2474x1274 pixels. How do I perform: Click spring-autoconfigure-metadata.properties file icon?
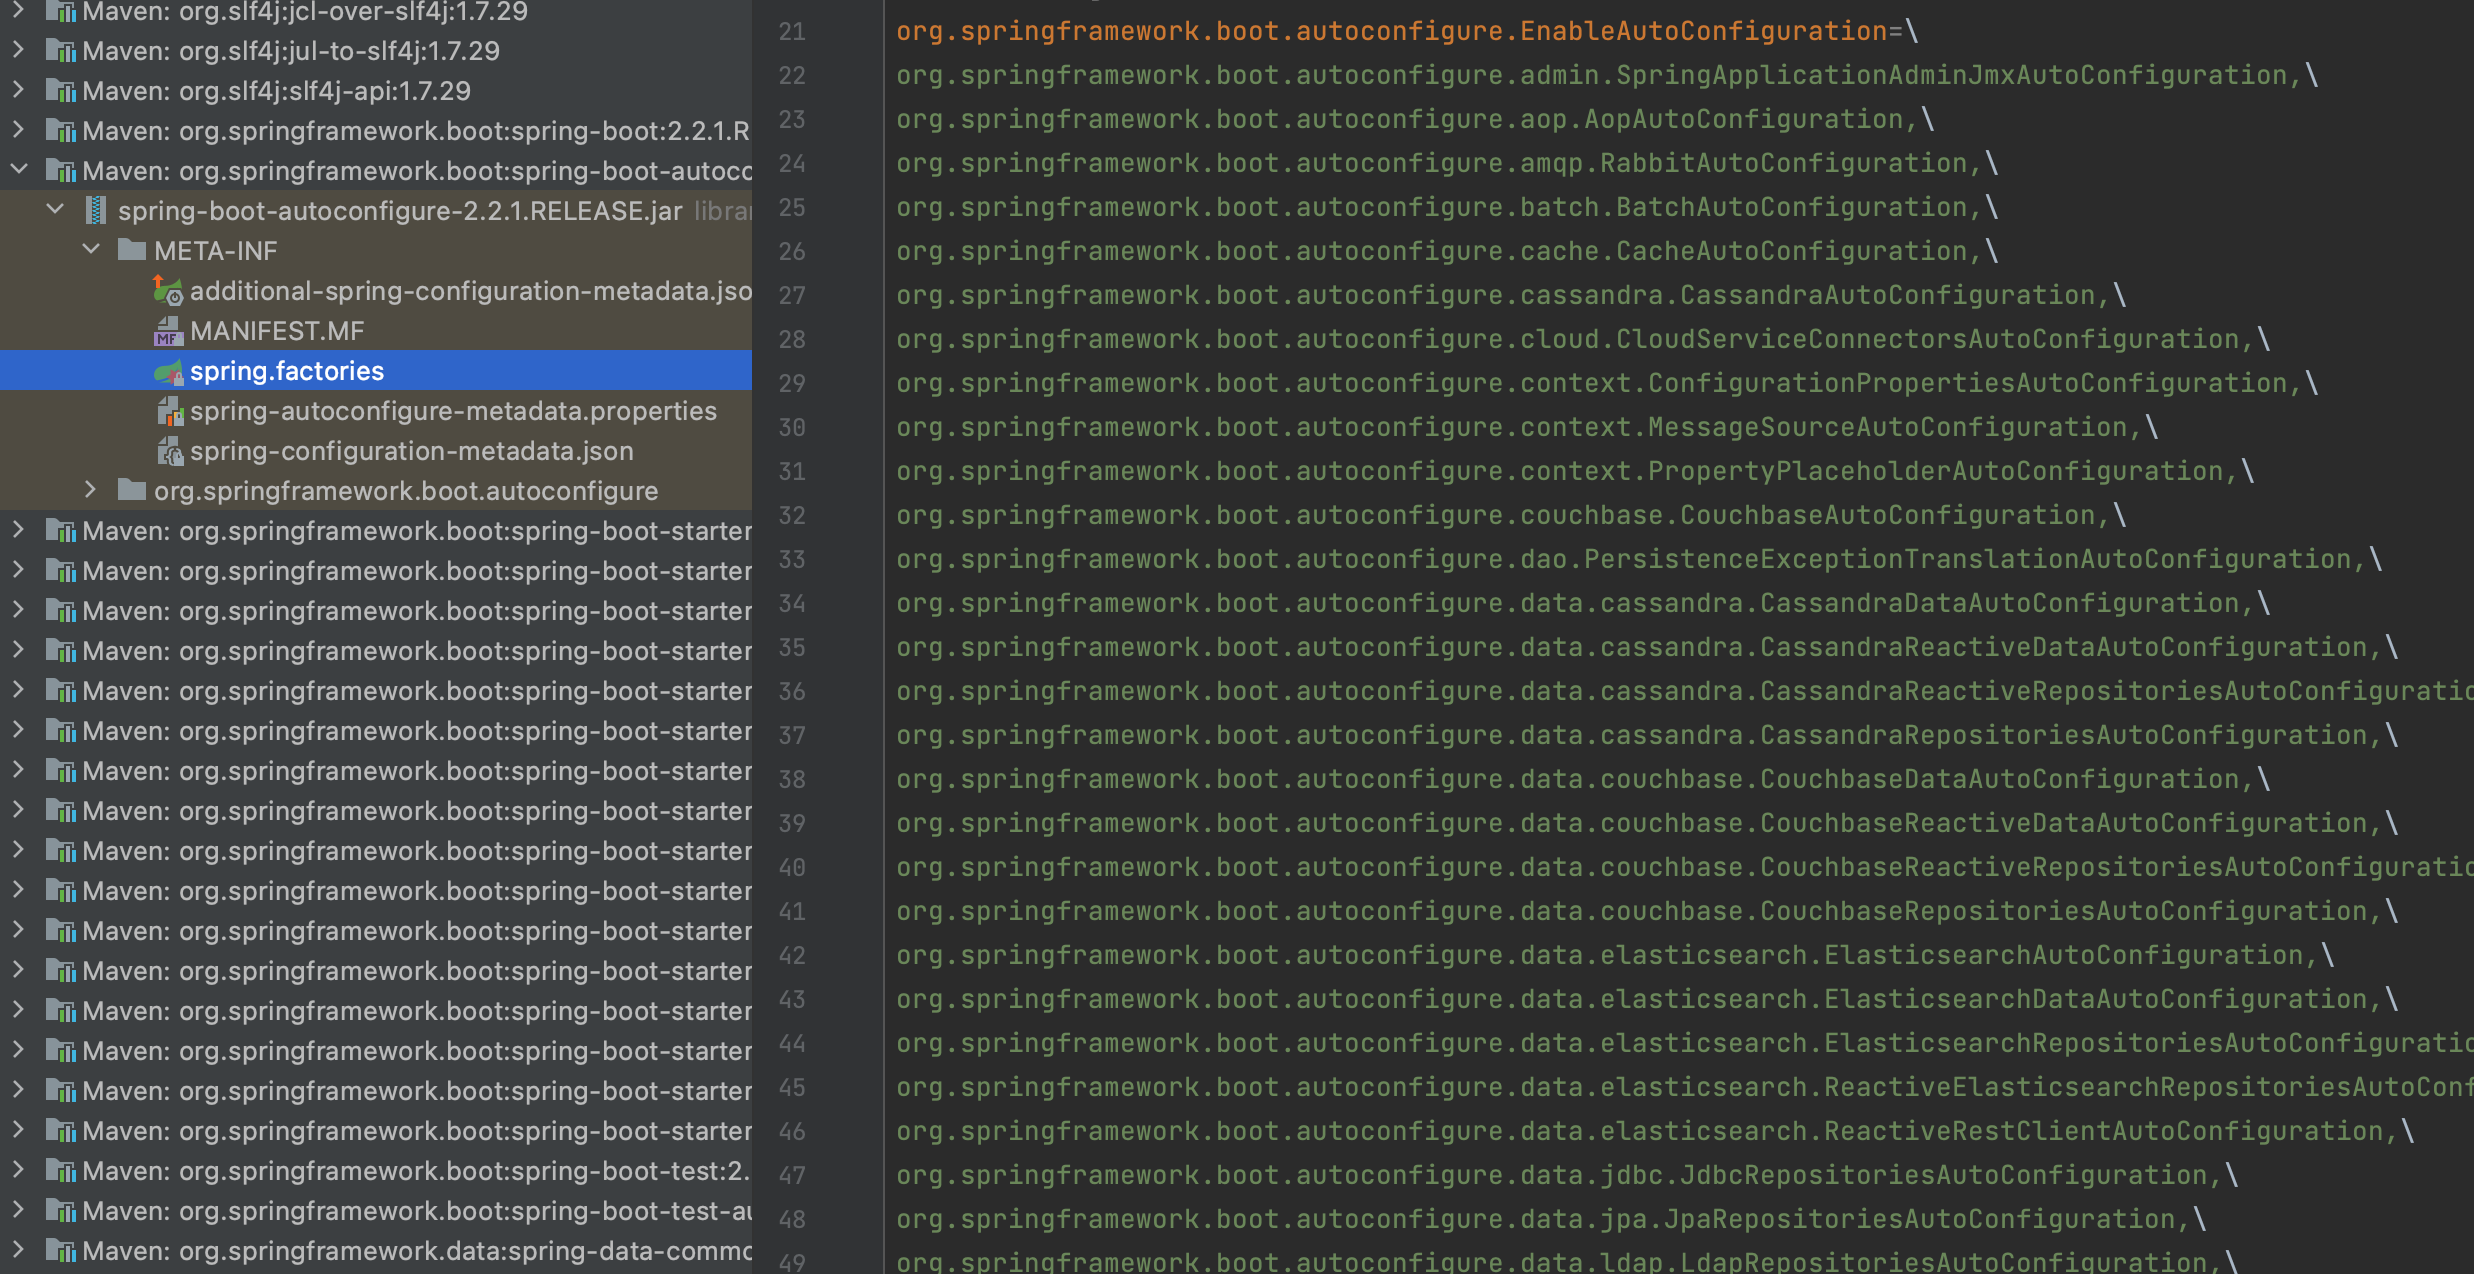[170, 411]
